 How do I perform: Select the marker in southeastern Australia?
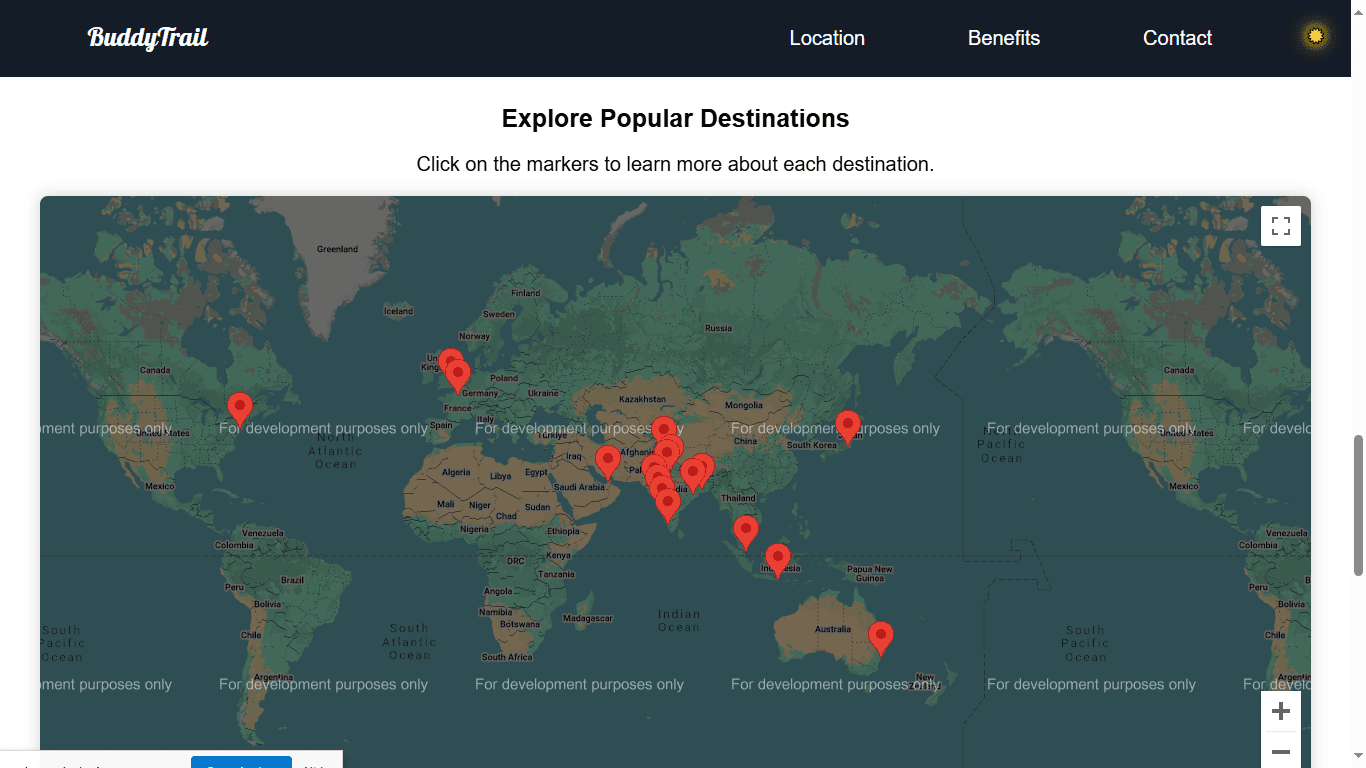pyautogui.click(x=880, y=638)
